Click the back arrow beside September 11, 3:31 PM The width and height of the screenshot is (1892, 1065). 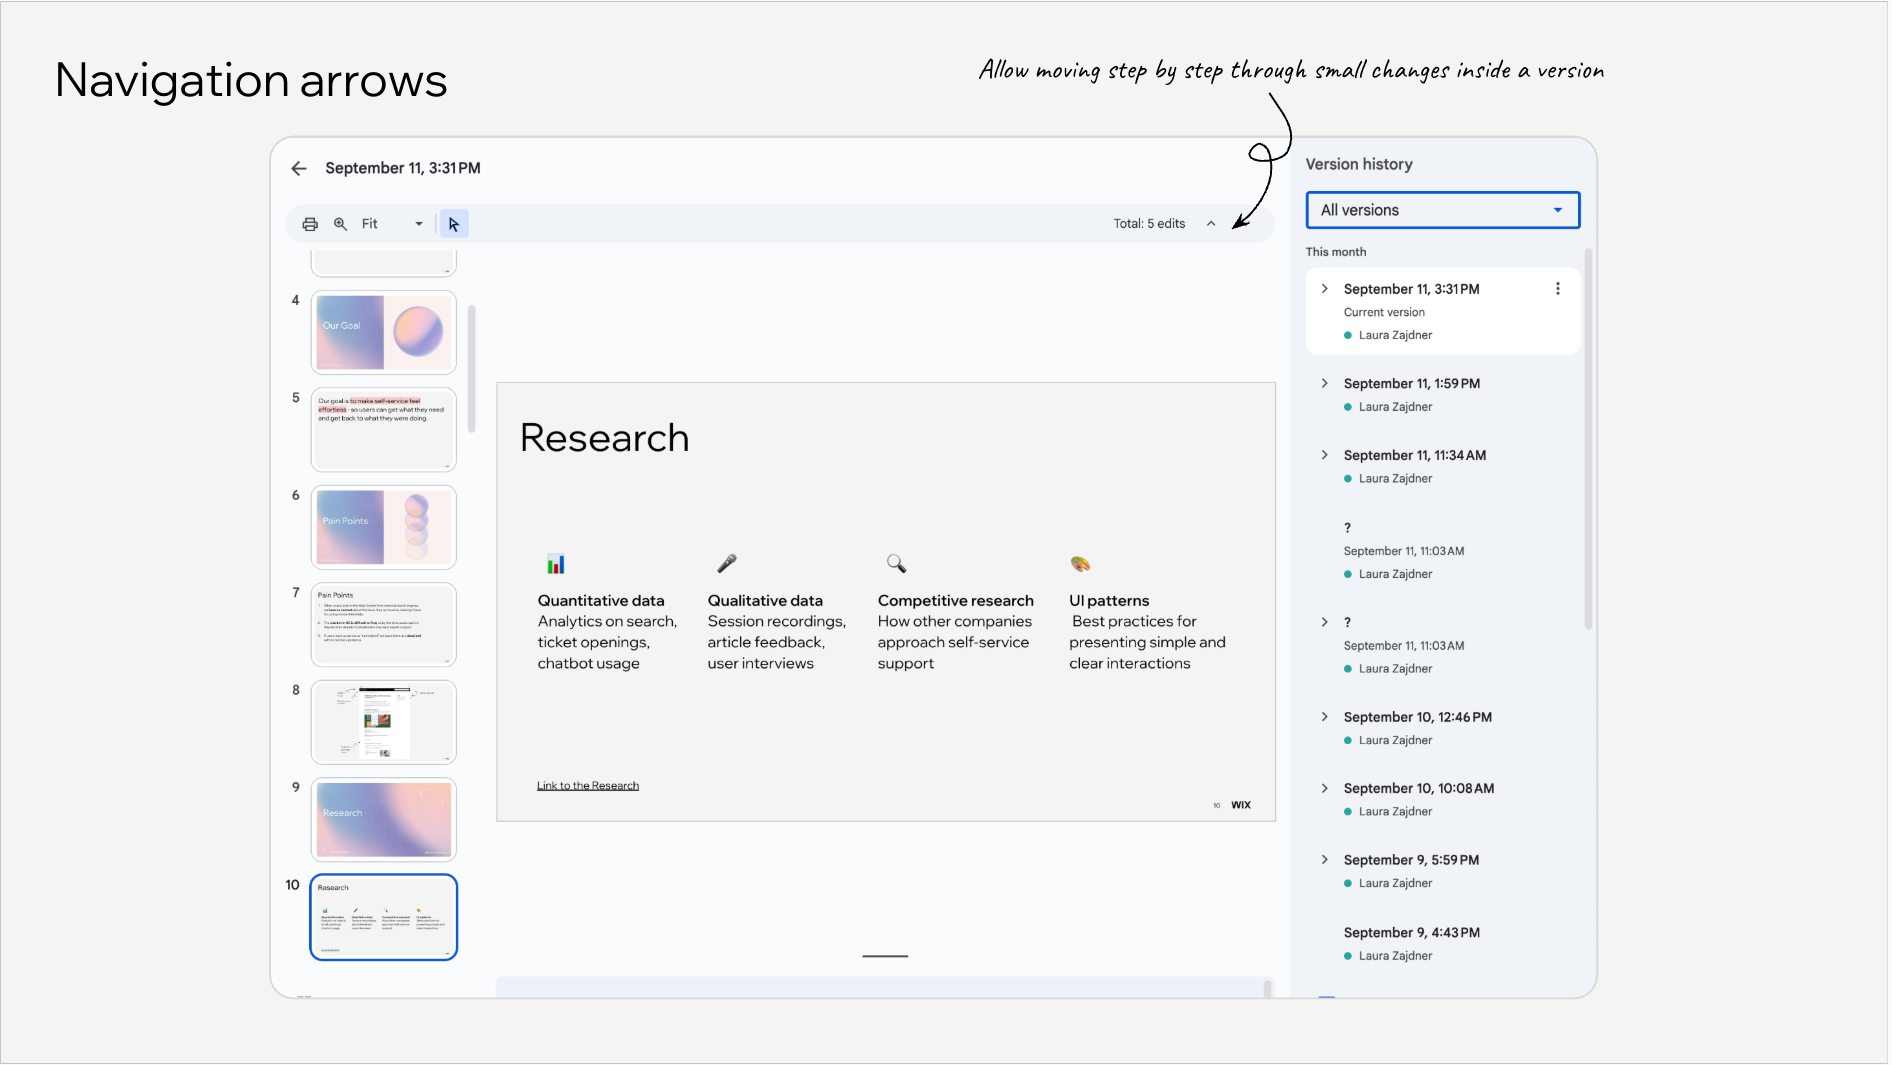[299, 168]
